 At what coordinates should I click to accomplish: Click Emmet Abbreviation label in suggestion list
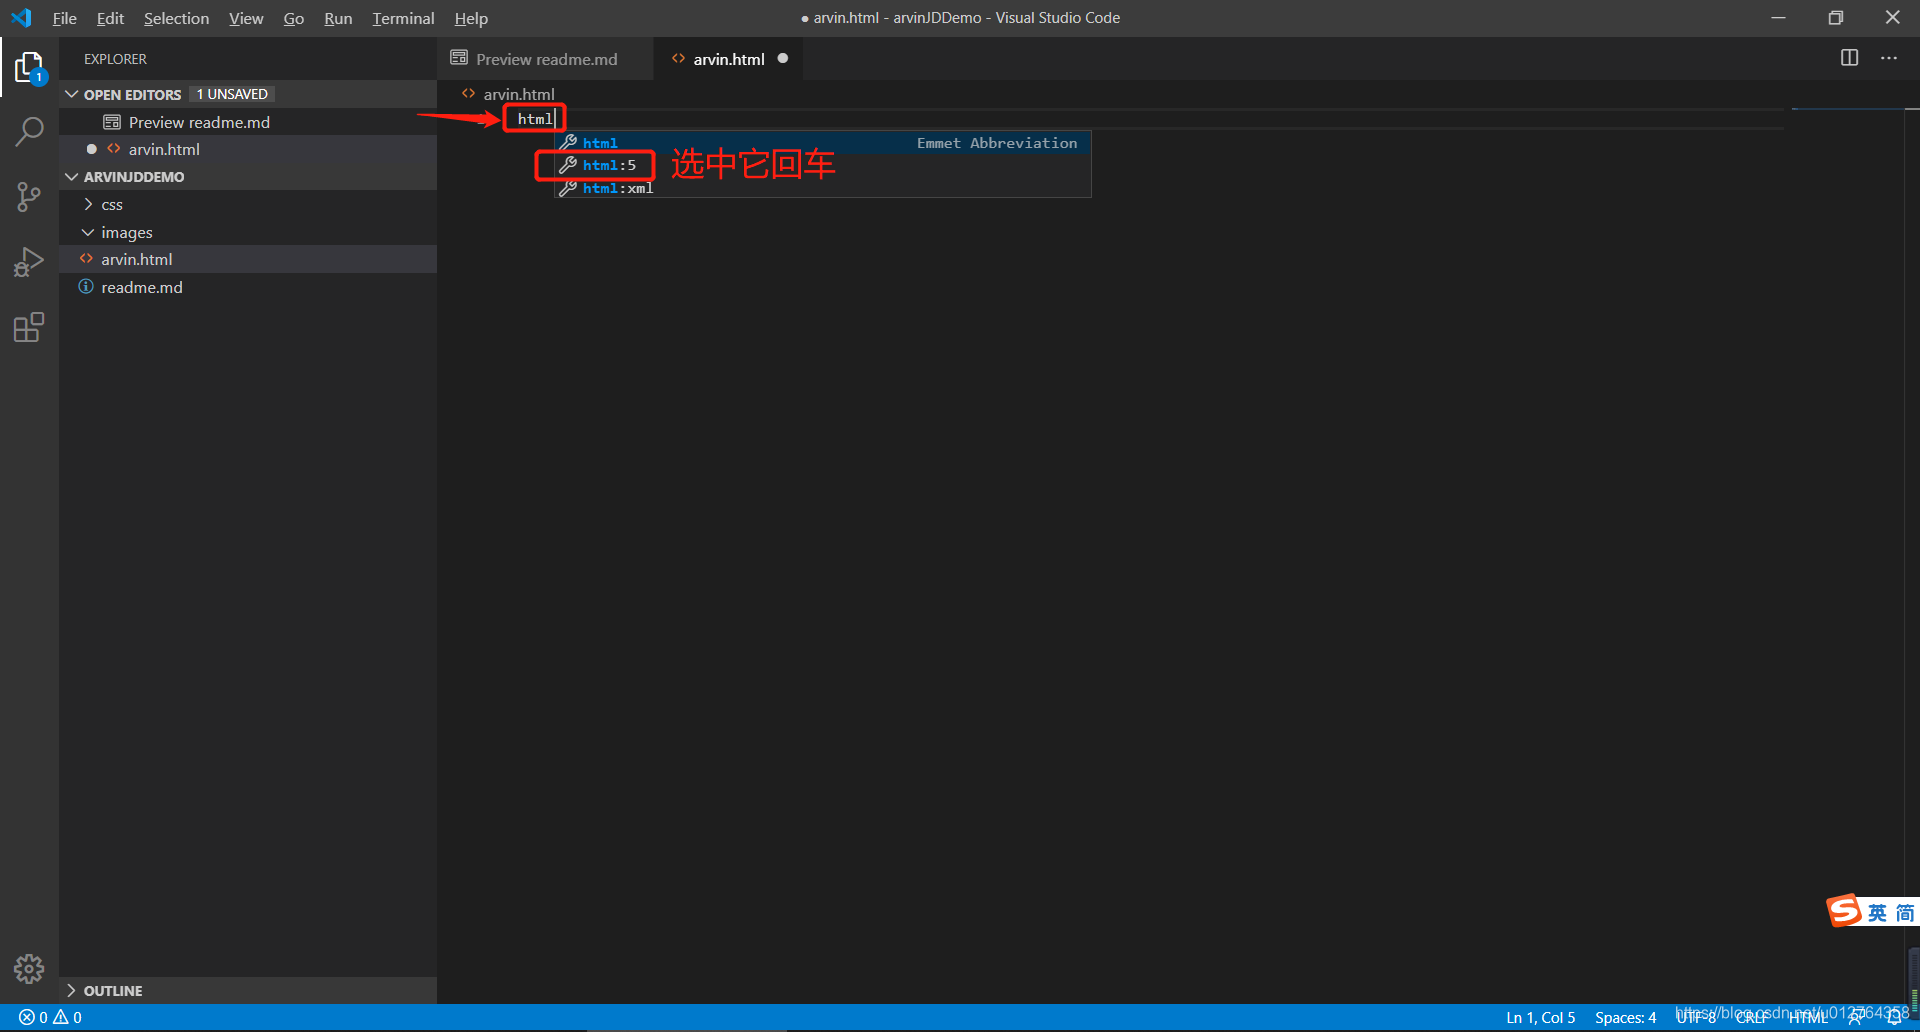997,143
